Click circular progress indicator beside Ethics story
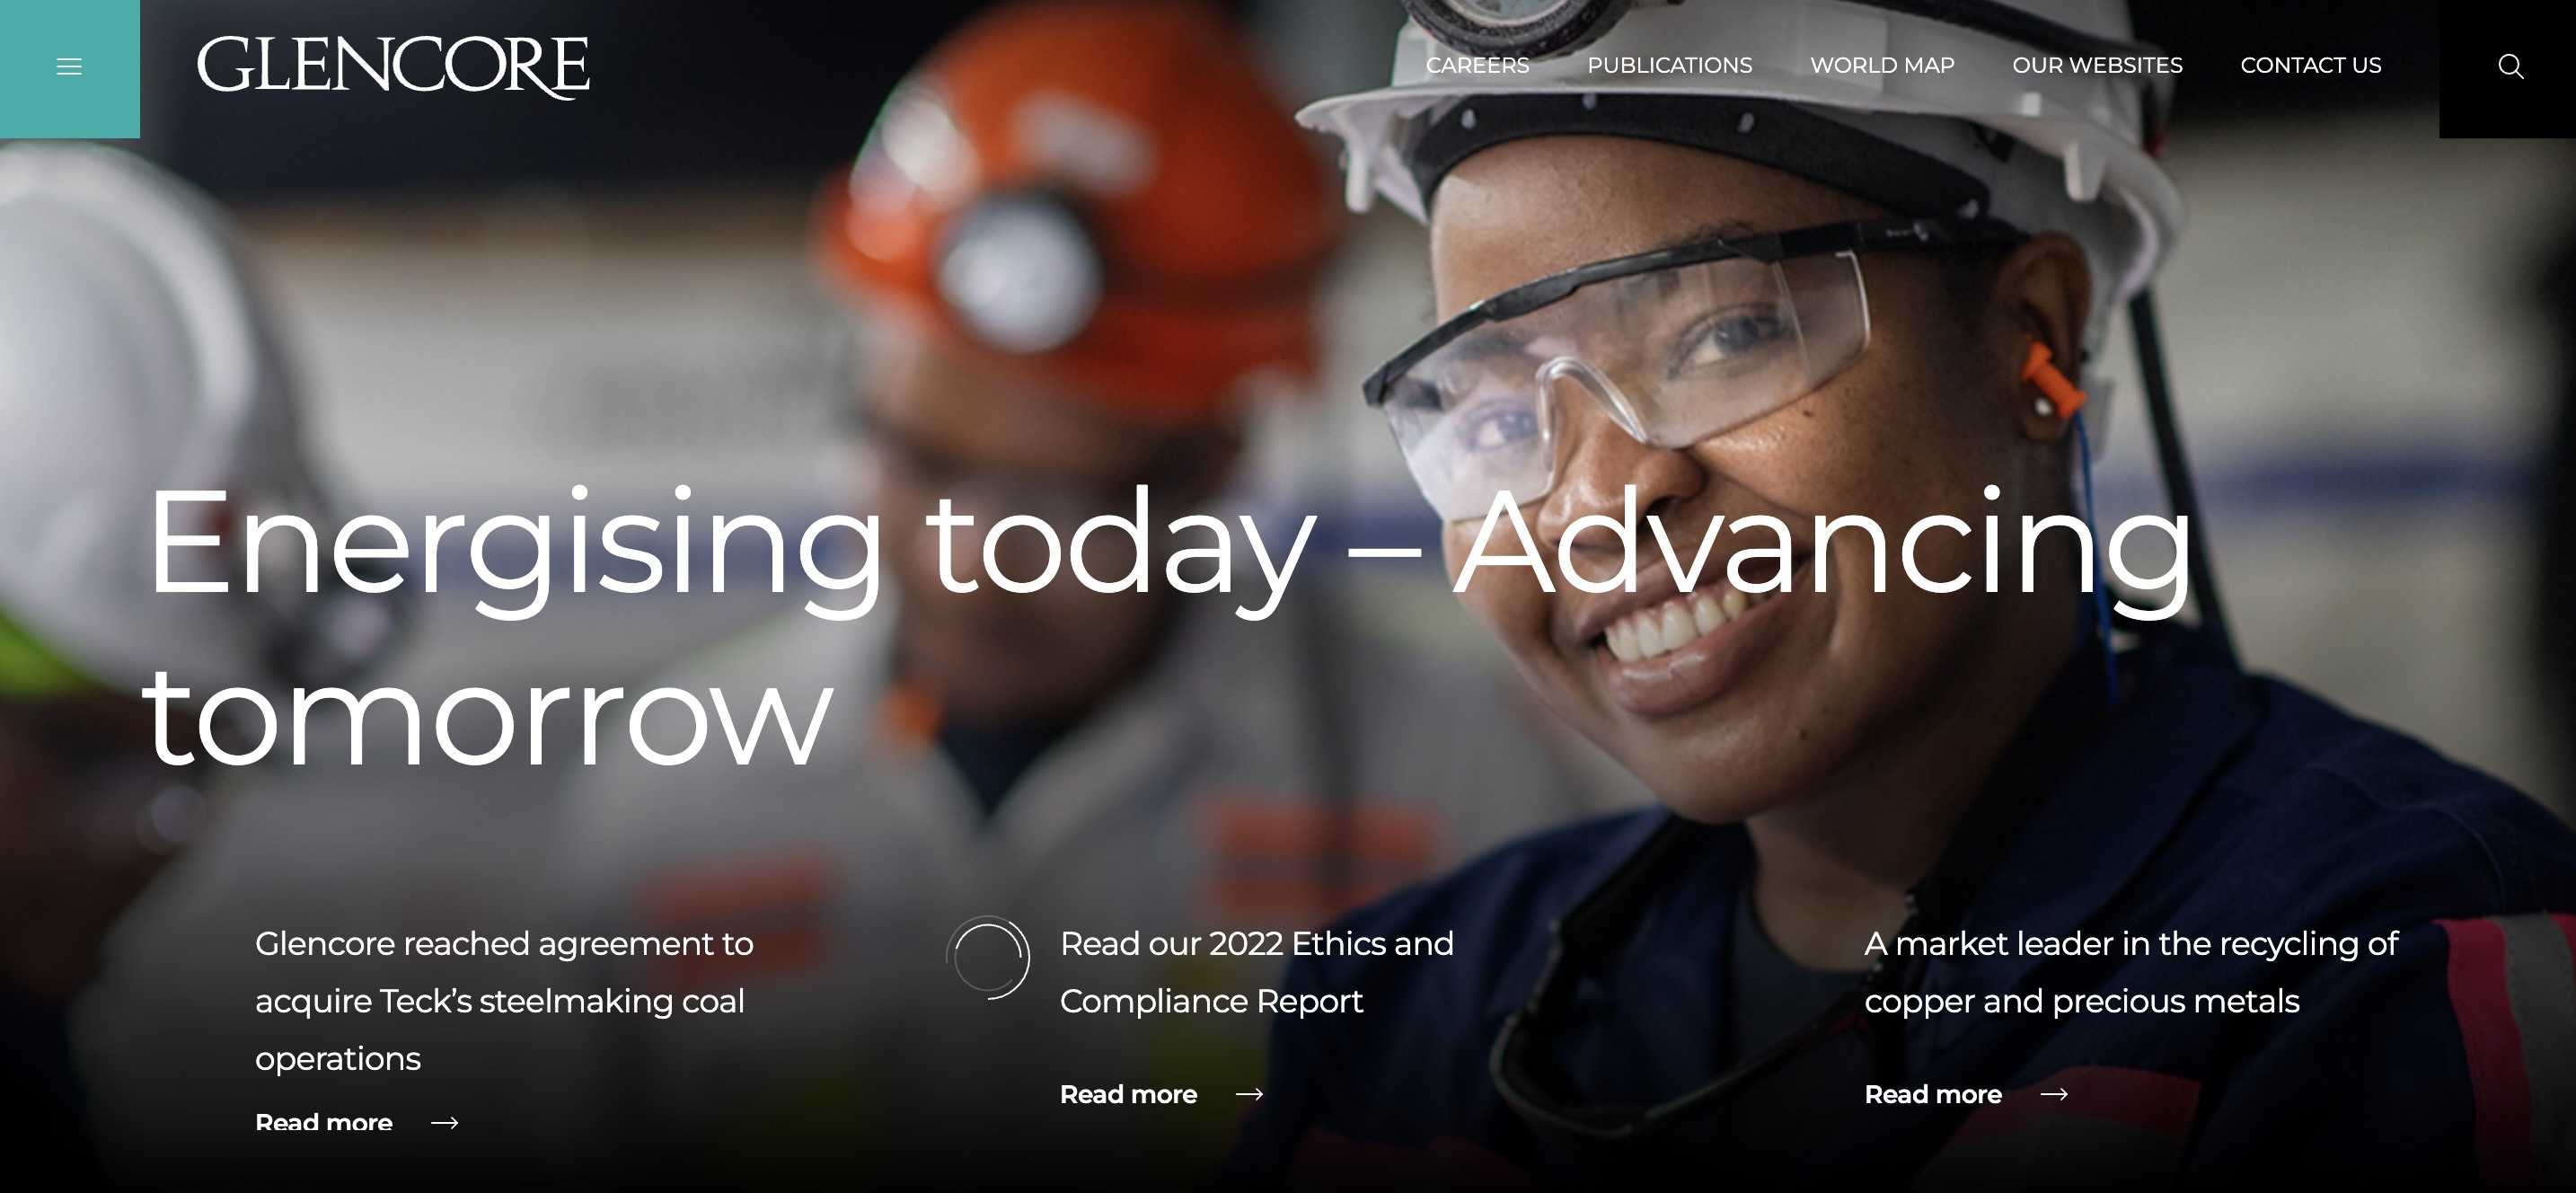This screenshot has width=2576, height=1193. click(x=987, y=957)
